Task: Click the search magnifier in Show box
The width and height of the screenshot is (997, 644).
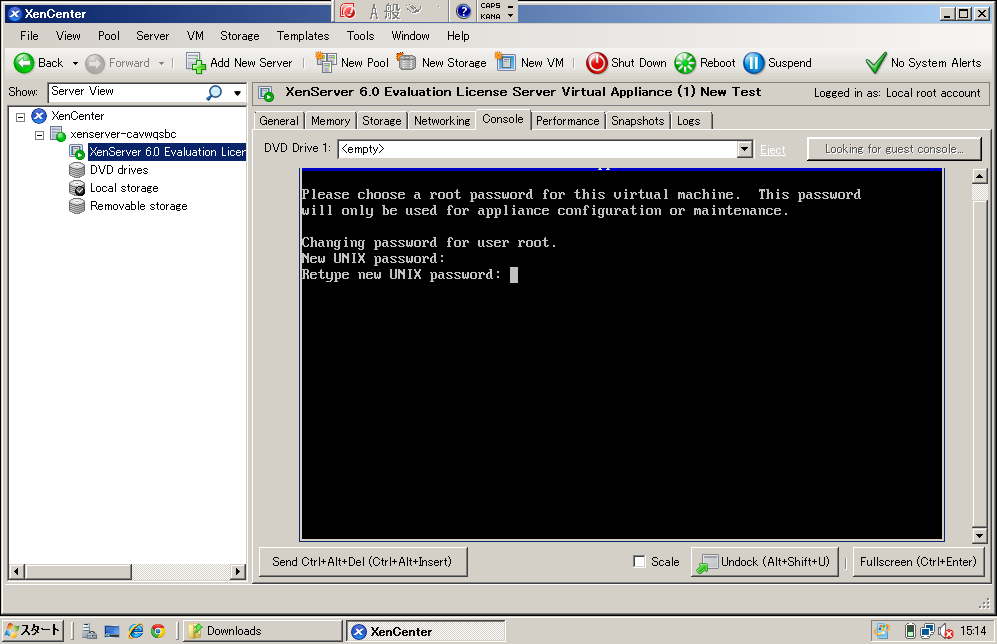Action: [x=214, y=93]
